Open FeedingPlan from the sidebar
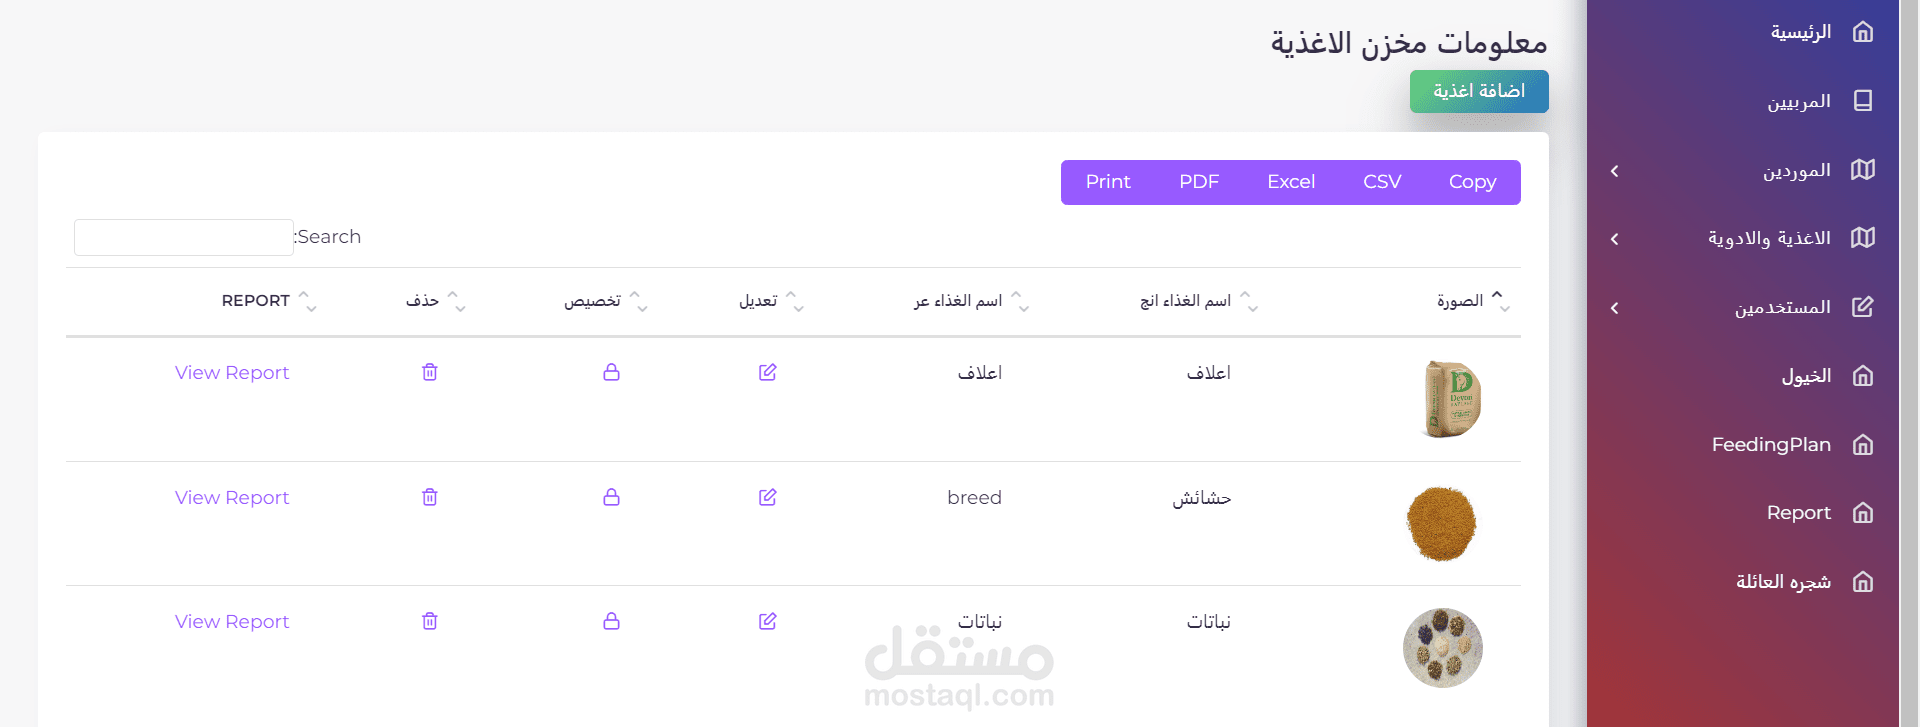This screenshot has height=727, width=1920. pyautogui.click(x=1771, y=445)
